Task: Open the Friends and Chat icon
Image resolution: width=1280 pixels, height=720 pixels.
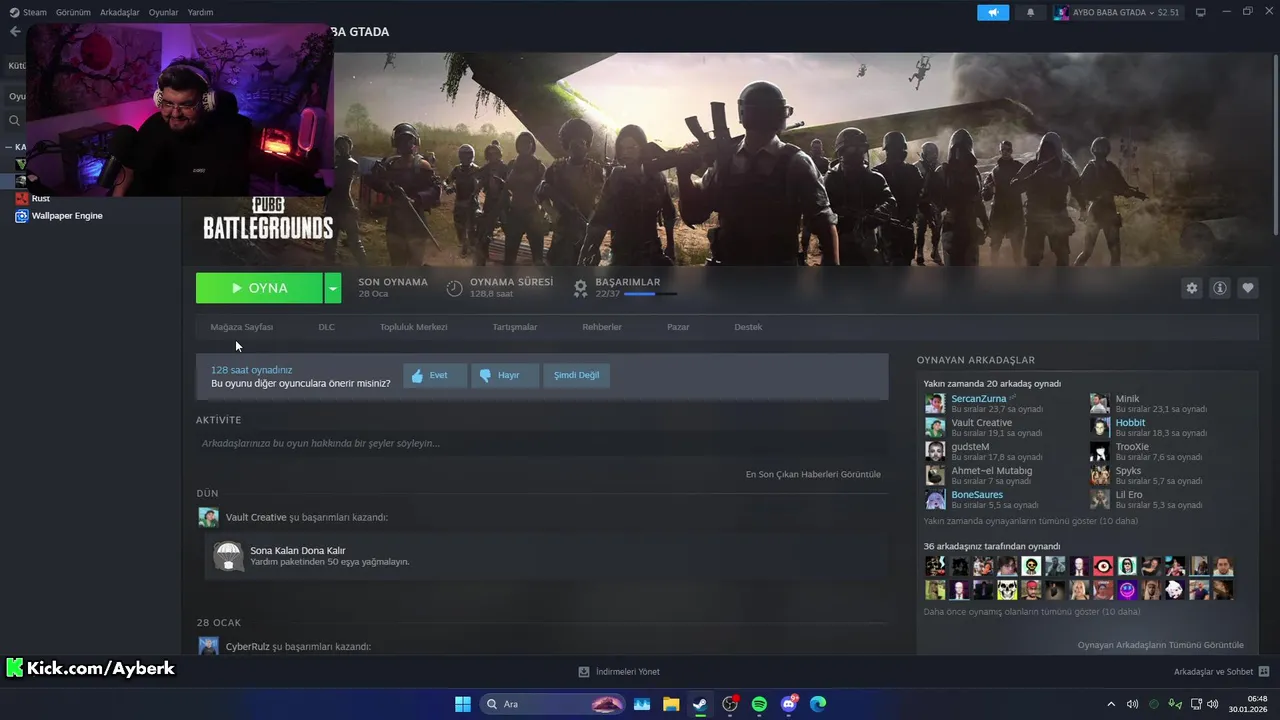Action: [x=1264, y=672]
